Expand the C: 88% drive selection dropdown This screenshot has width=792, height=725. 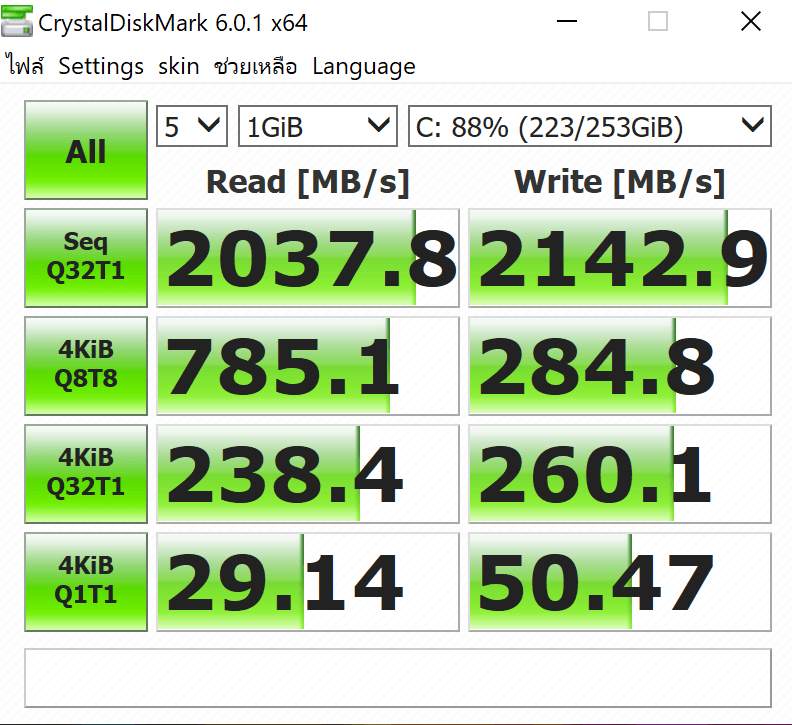tap(589, 126)
